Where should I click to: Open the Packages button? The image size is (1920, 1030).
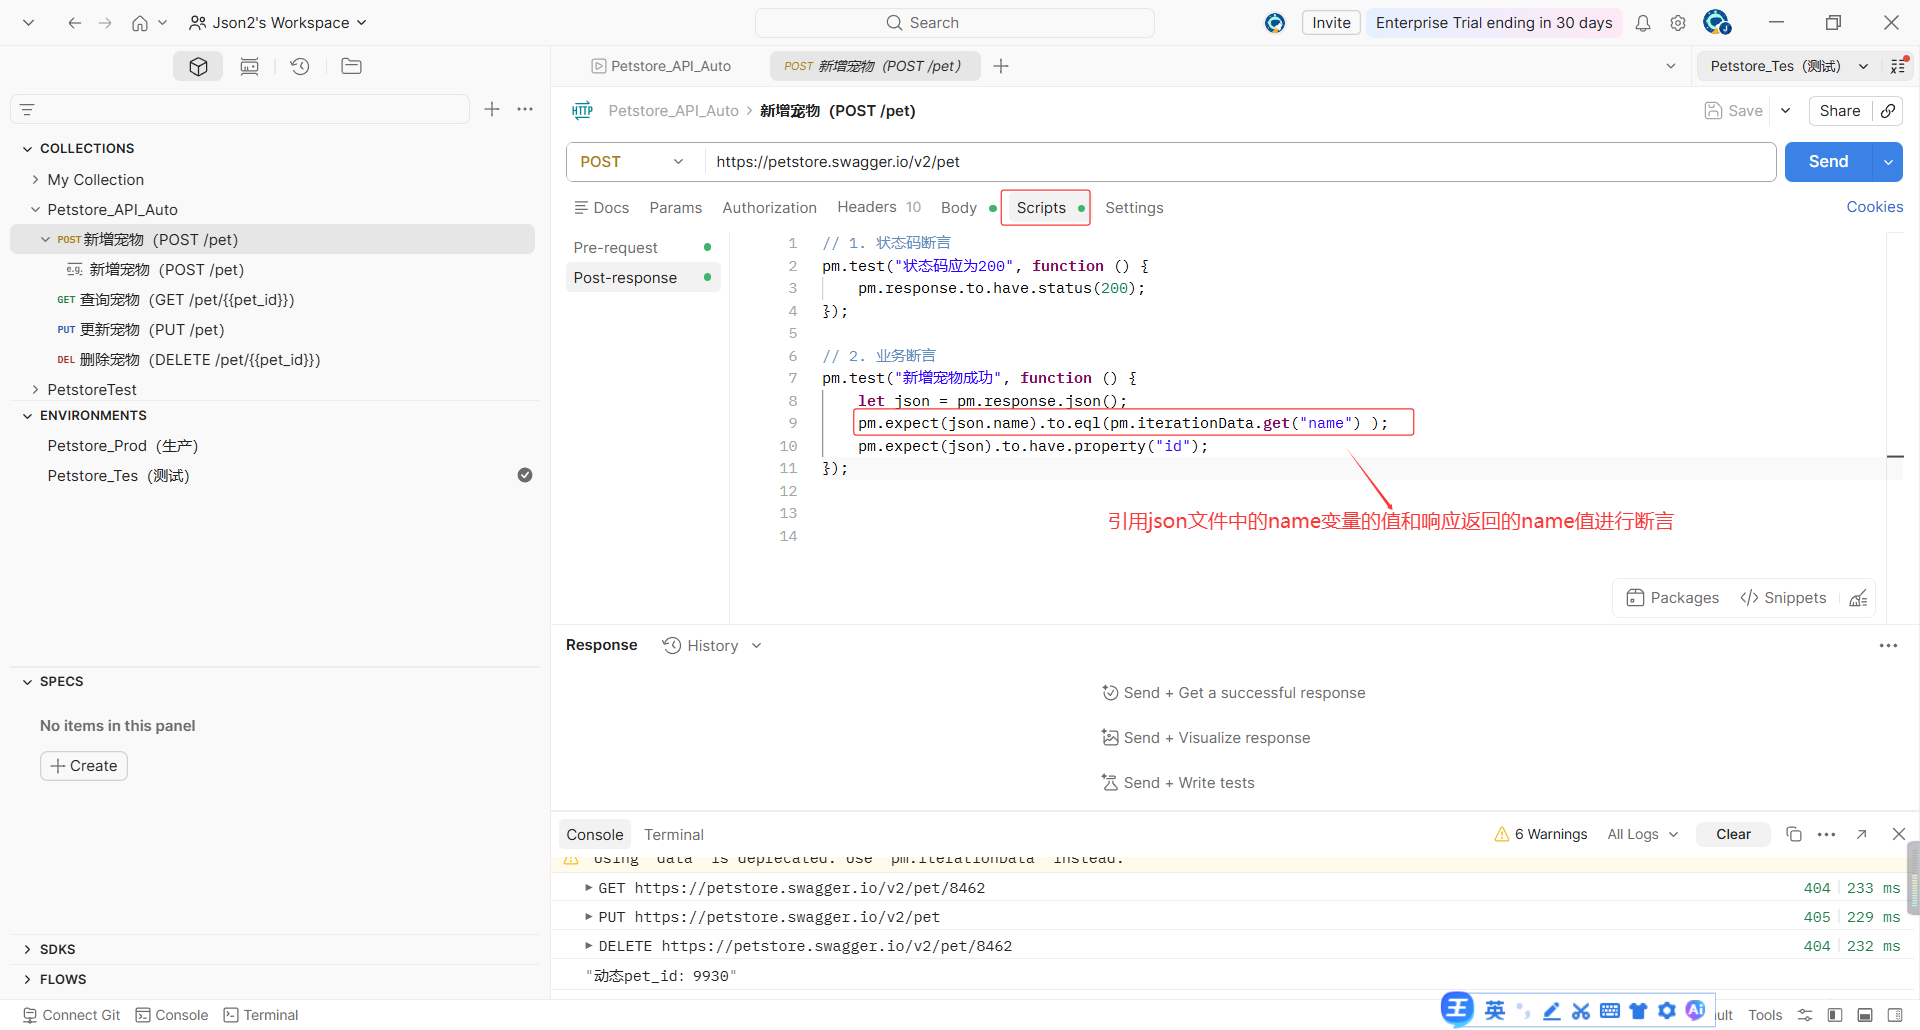click(x=1673, y=598)
